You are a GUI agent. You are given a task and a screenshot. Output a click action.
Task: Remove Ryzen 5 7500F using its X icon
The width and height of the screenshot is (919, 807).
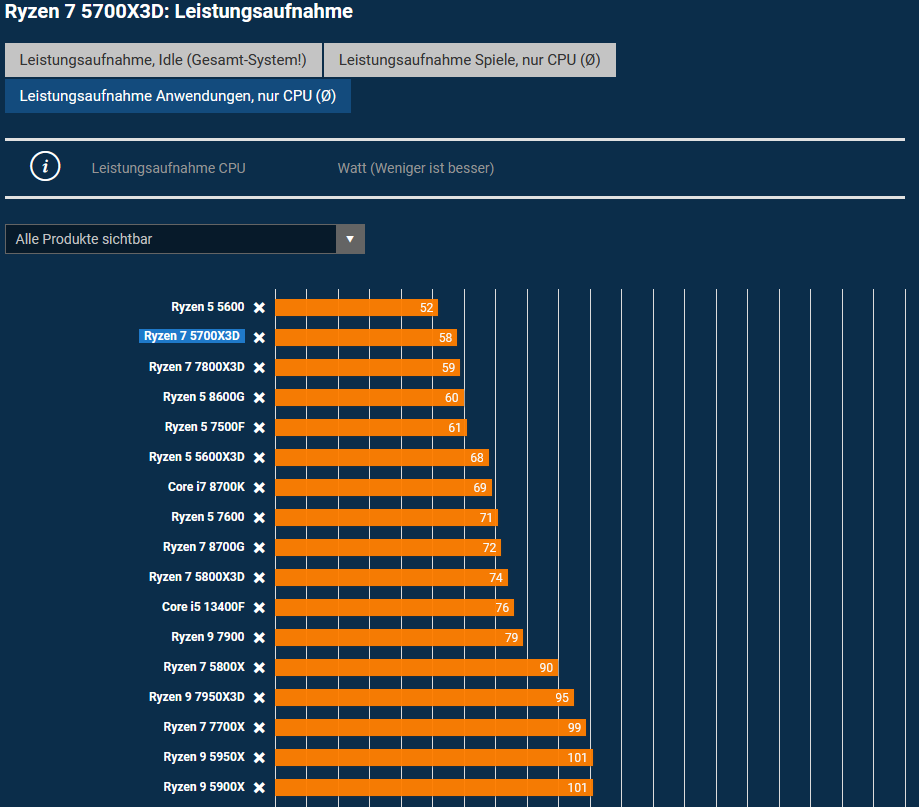coord(259,427)
